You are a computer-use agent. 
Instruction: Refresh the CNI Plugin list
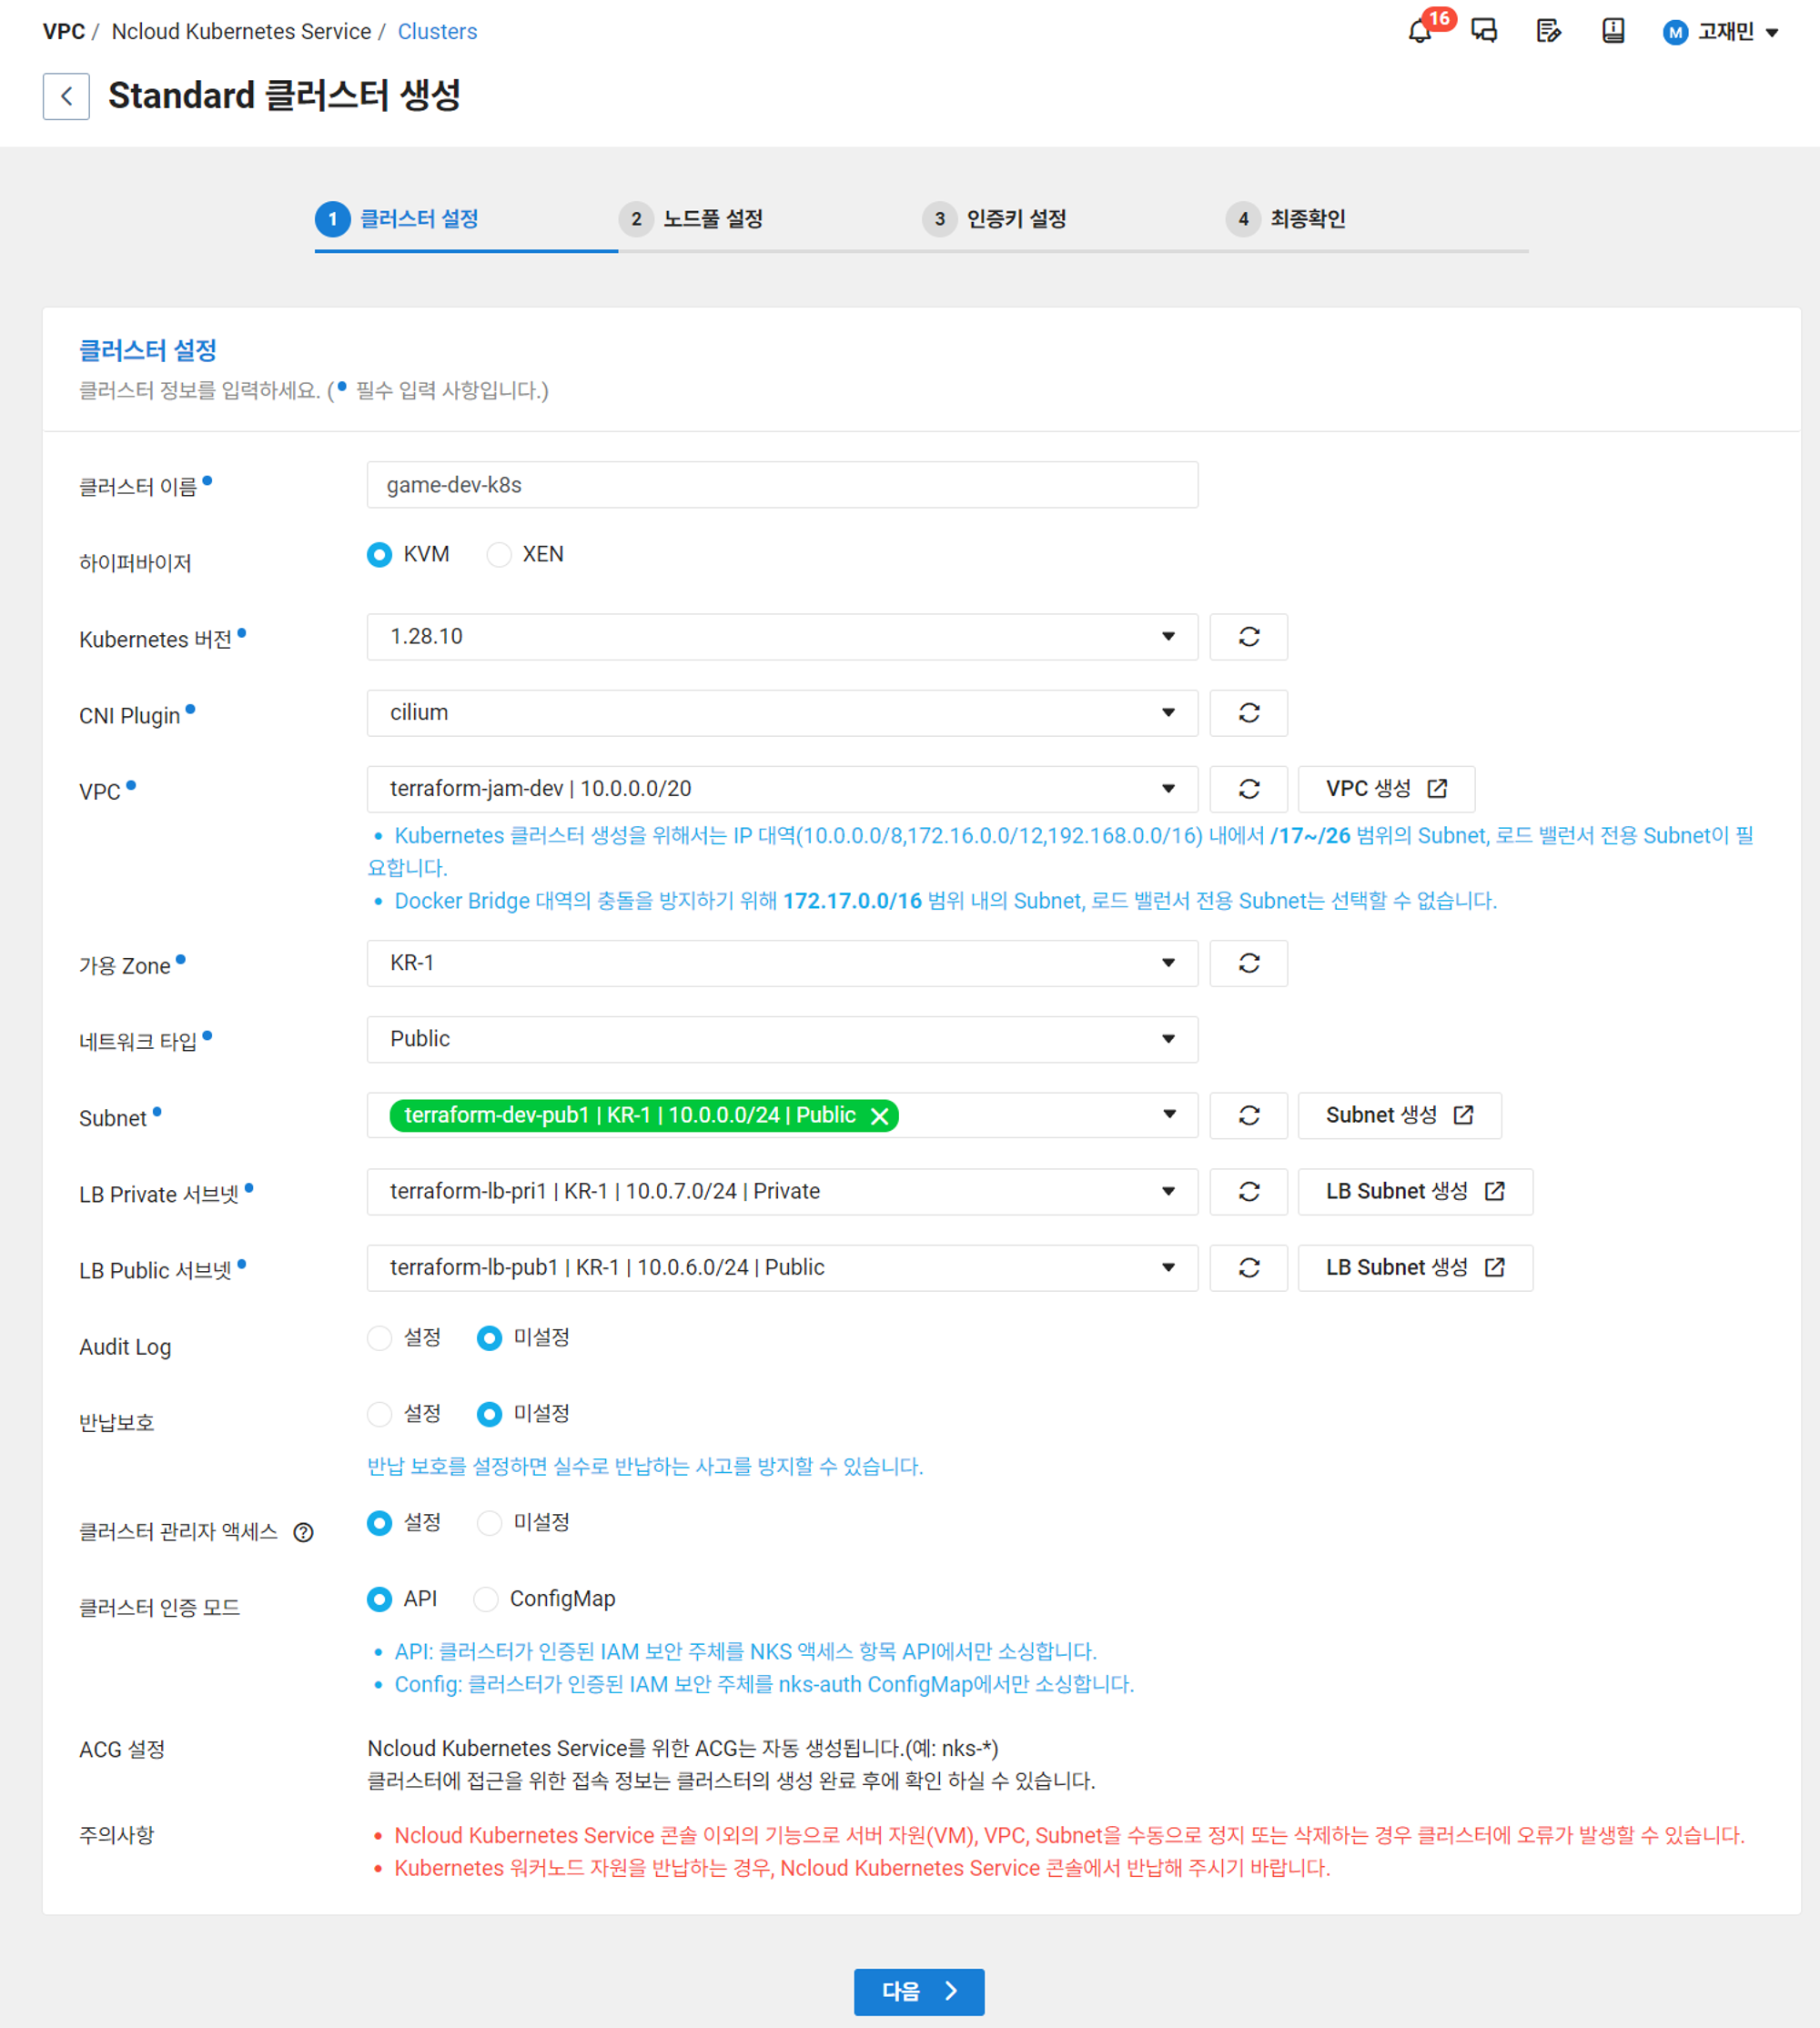point(1248,713)
